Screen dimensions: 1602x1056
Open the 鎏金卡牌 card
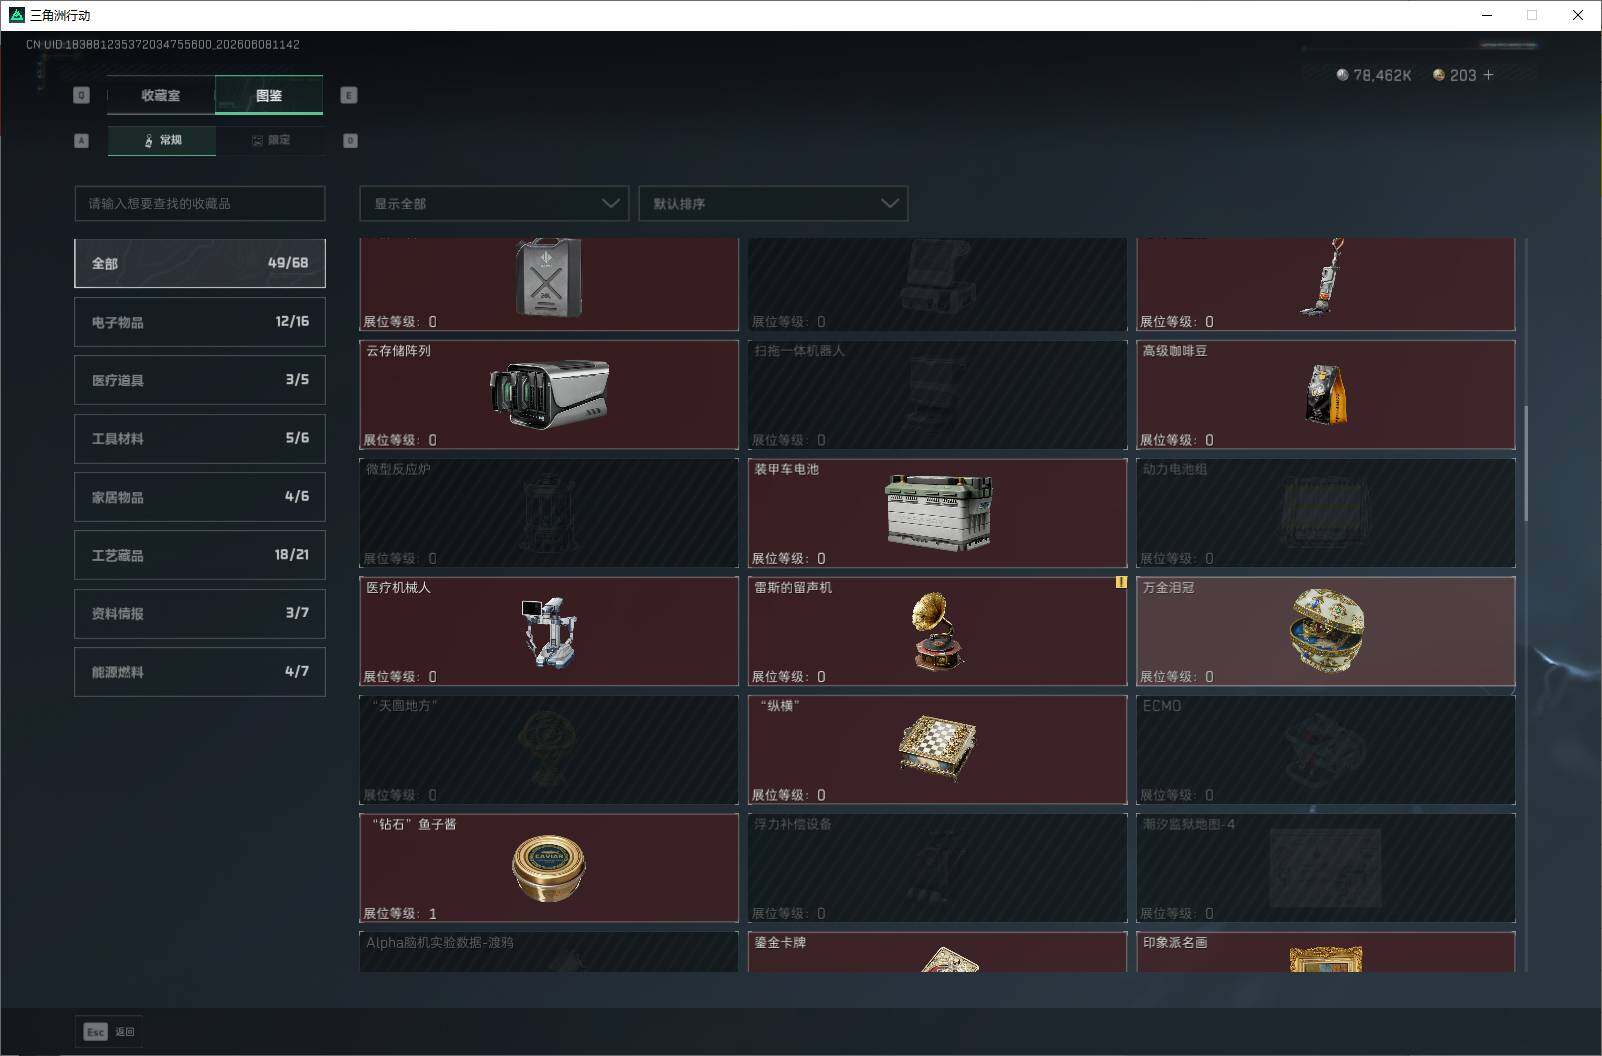[x=937, y=952]
